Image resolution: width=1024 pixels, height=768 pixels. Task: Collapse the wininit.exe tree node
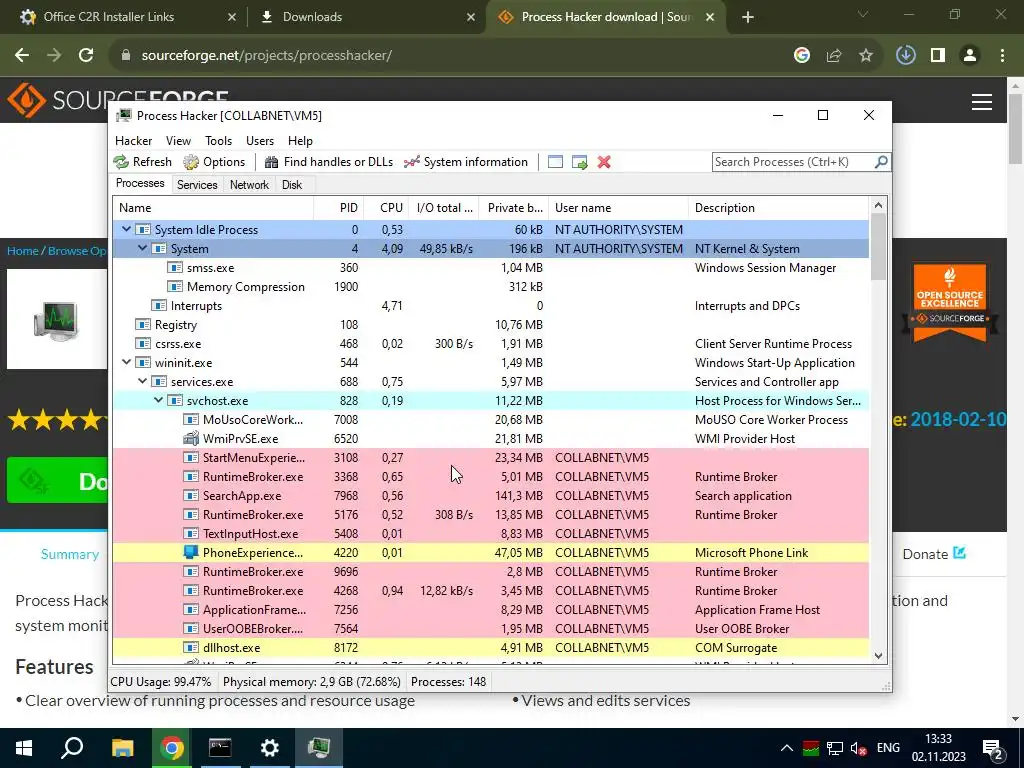(126, 362)
